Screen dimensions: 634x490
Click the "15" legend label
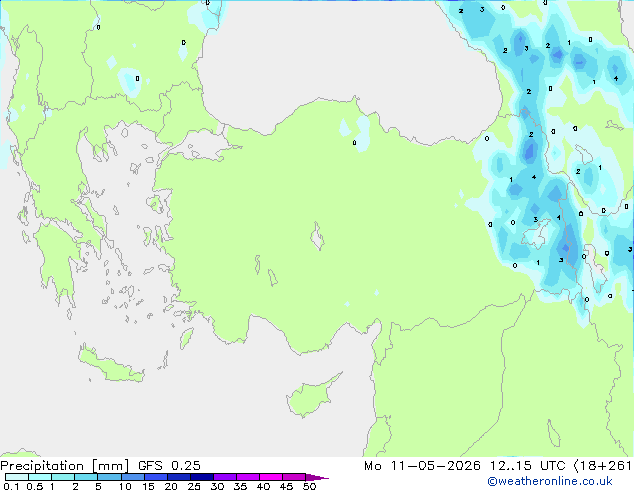[148, 486]
